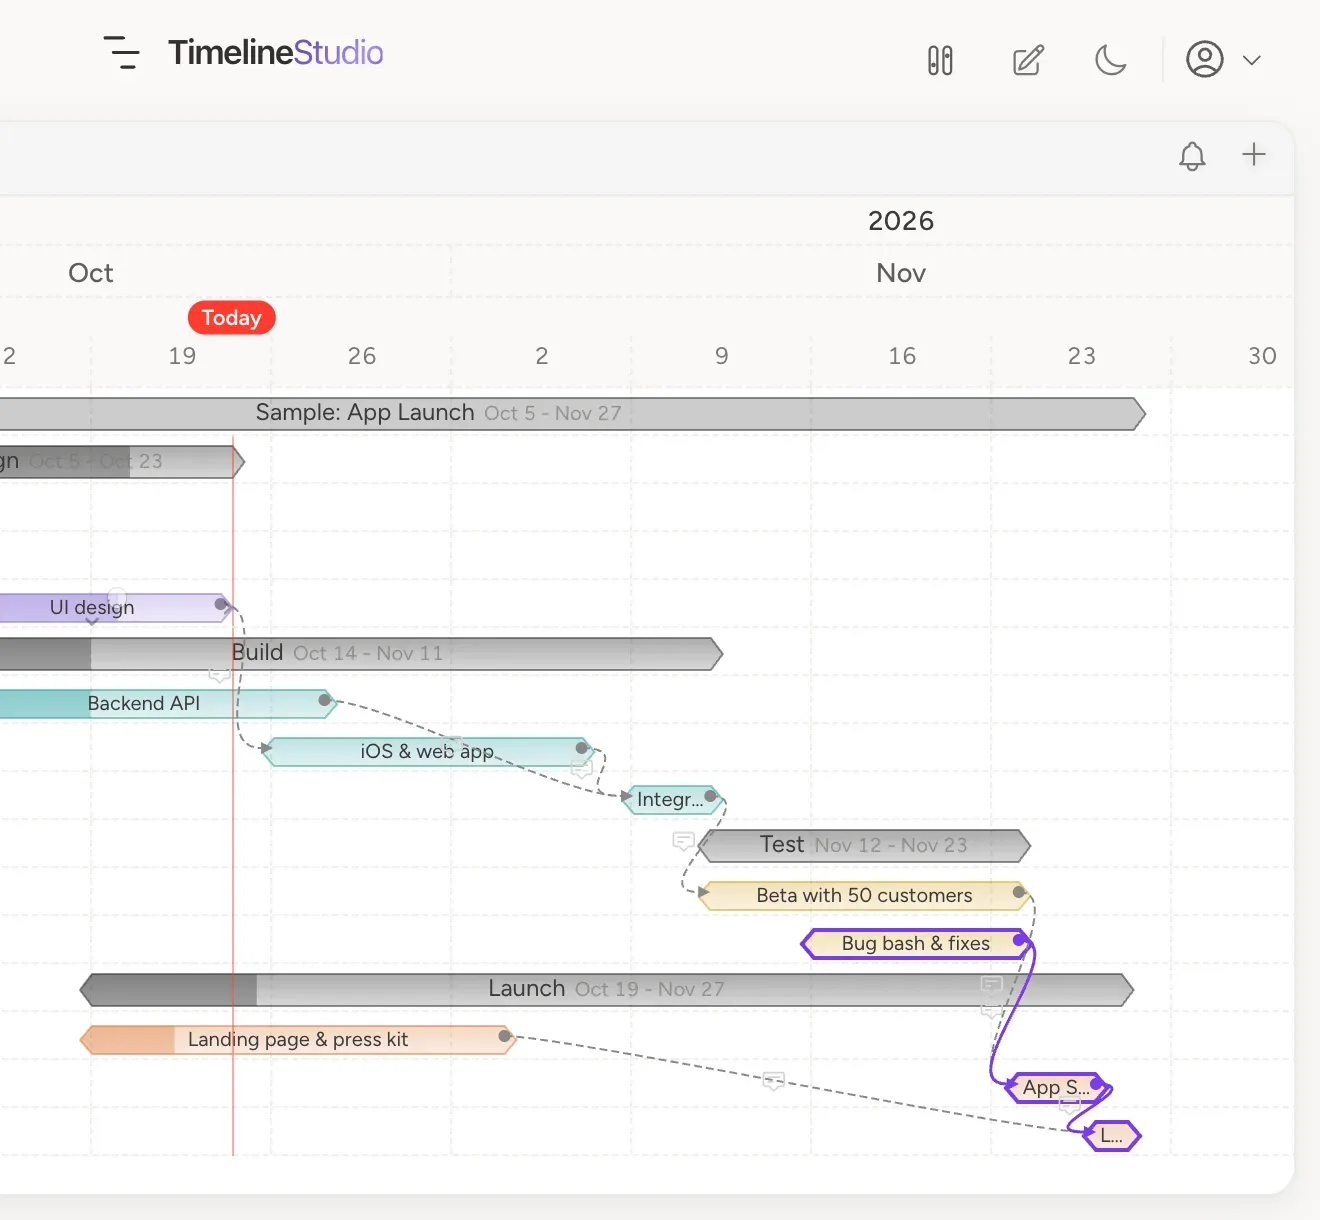The height and width of the screenshot is (1220, 1320).
Task: Select the UI design task bar
Action: point(115,607)
